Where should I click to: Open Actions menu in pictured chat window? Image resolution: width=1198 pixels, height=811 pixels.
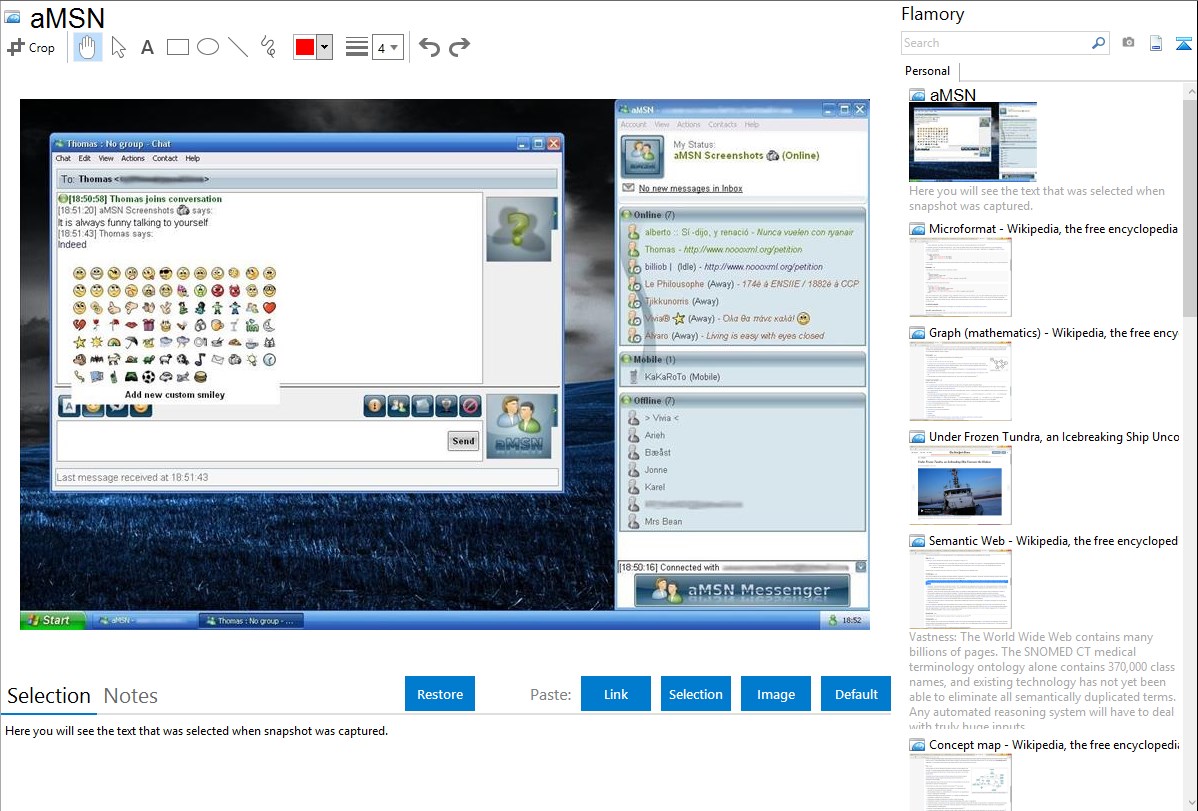pos(133,158)
